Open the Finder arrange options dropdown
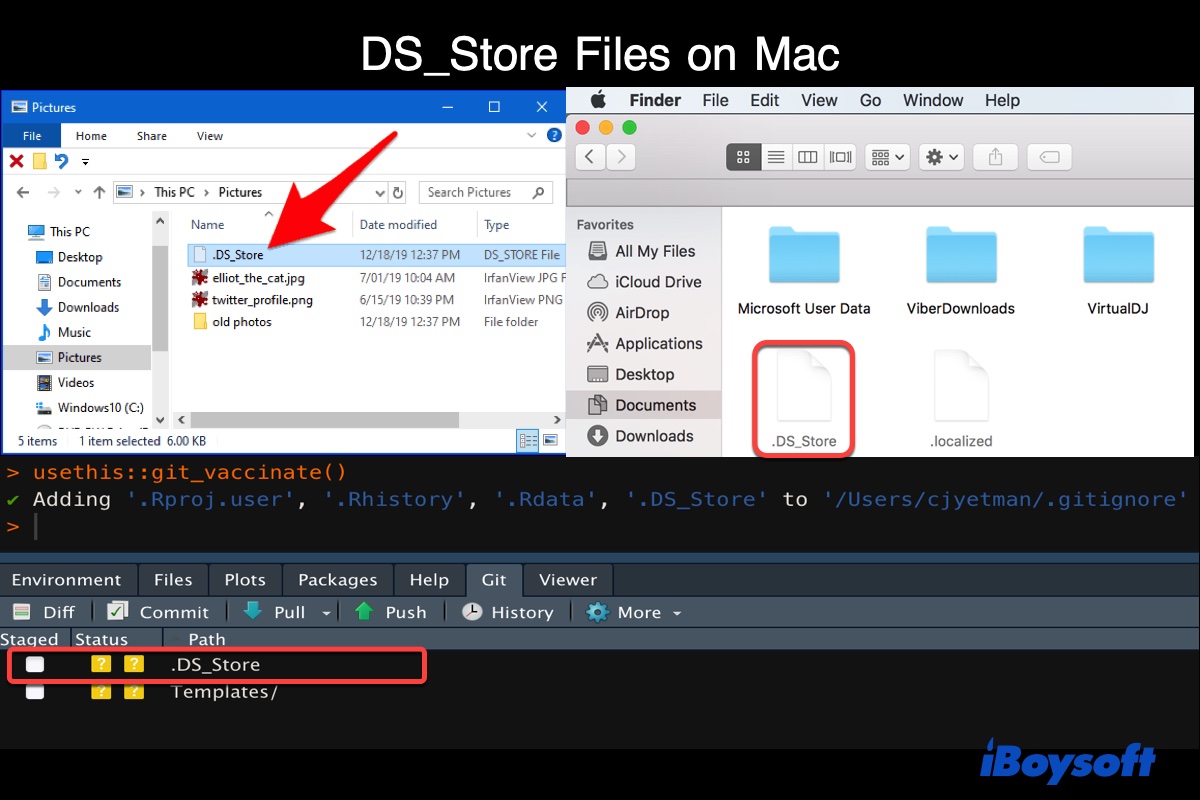 tap(886, 157)
